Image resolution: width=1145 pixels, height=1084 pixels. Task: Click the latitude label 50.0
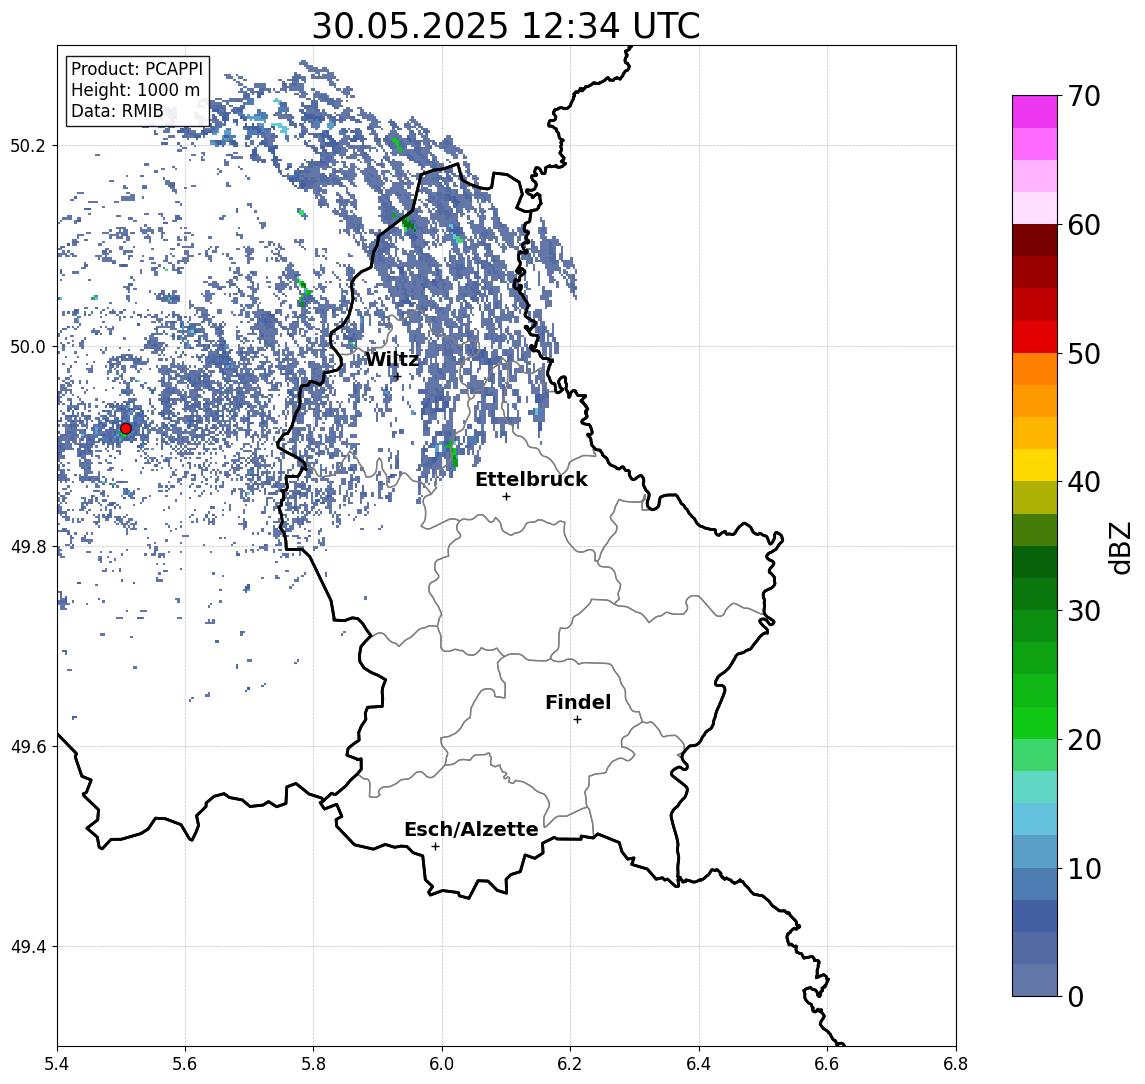click(x=27, y=346)
